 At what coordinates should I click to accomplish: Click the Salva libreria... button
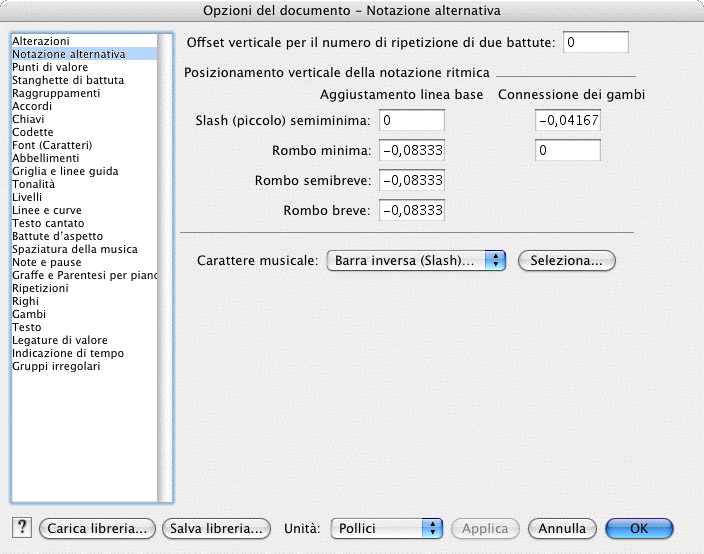(x=217, y=528)
